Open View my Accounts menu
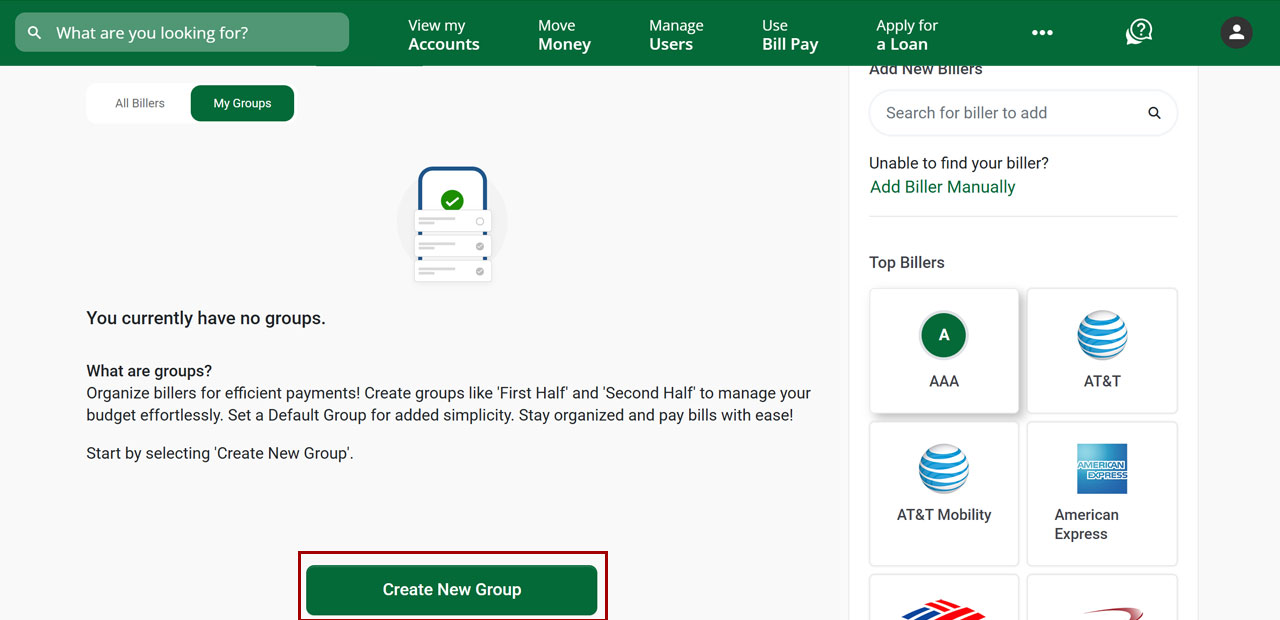Screen dimensions: 1280x620 (443, 33)
